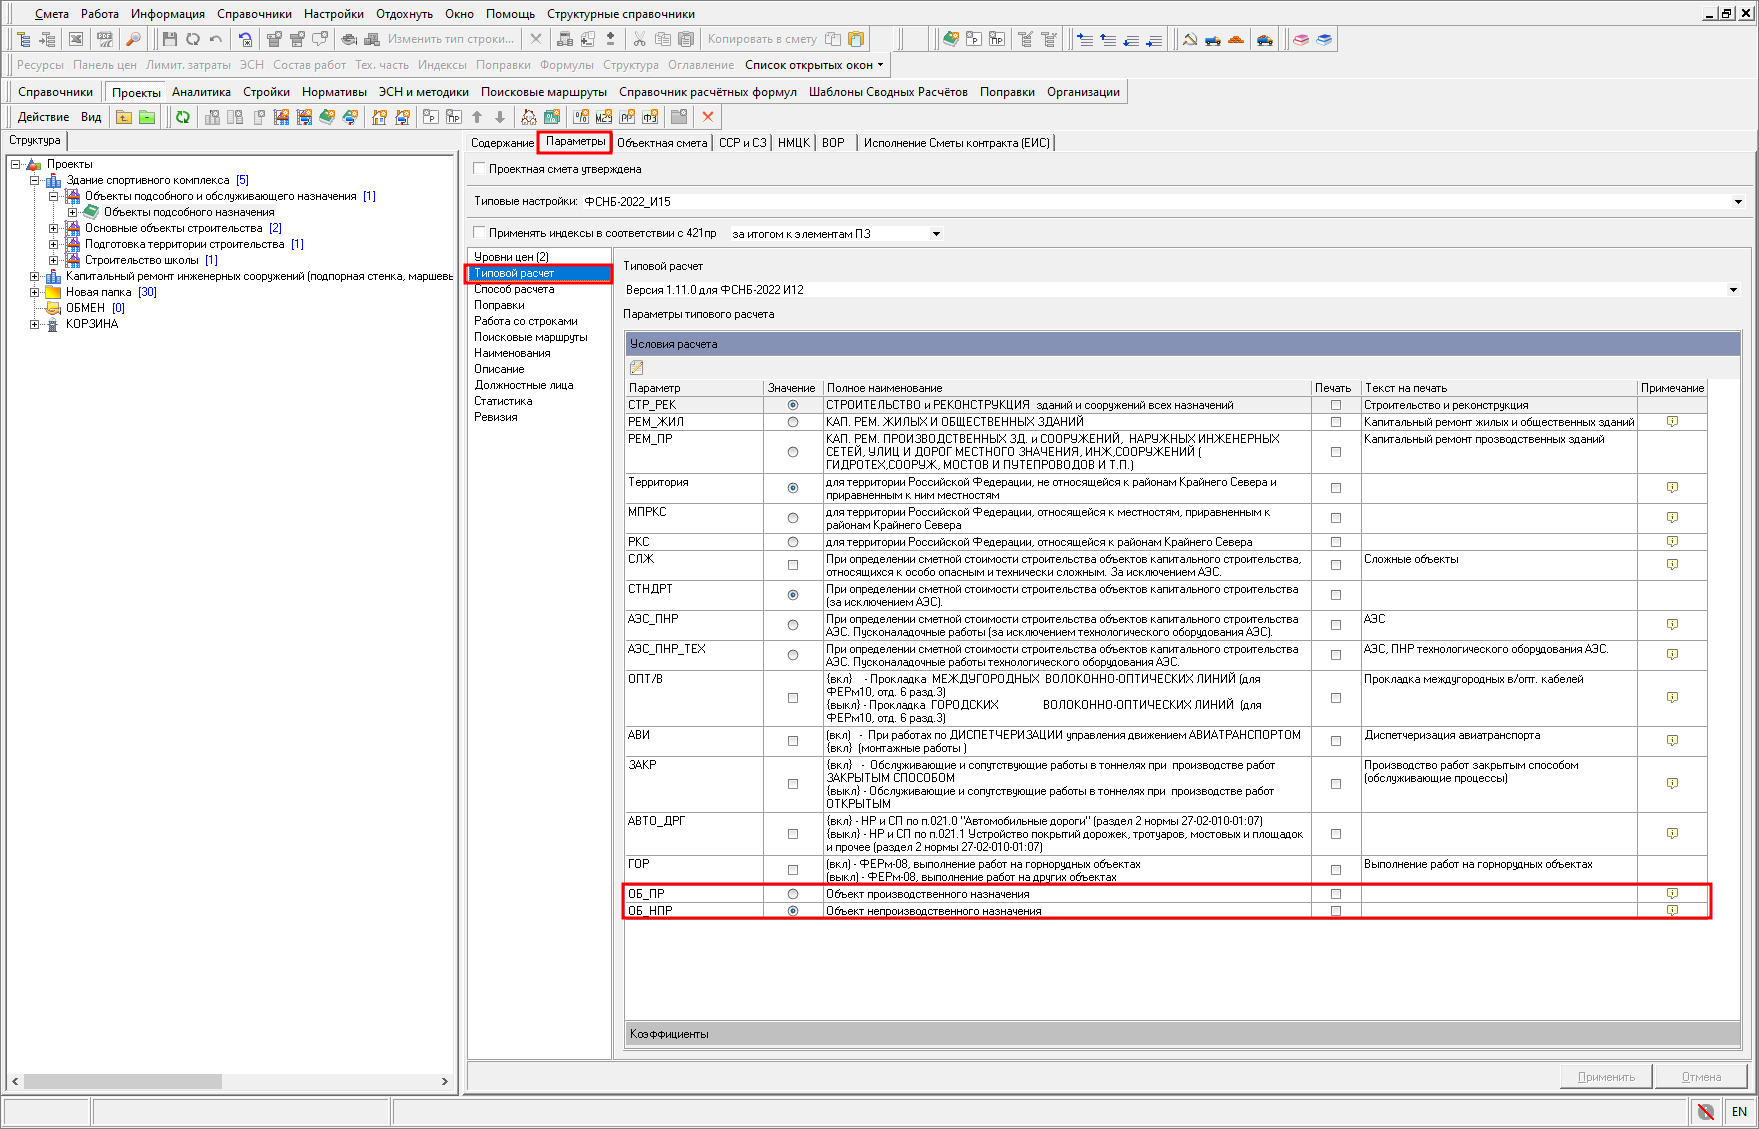Click the hammer and sickle labor icon
Viewport: 1759px width, 1129px height.
coord(1189,39)
